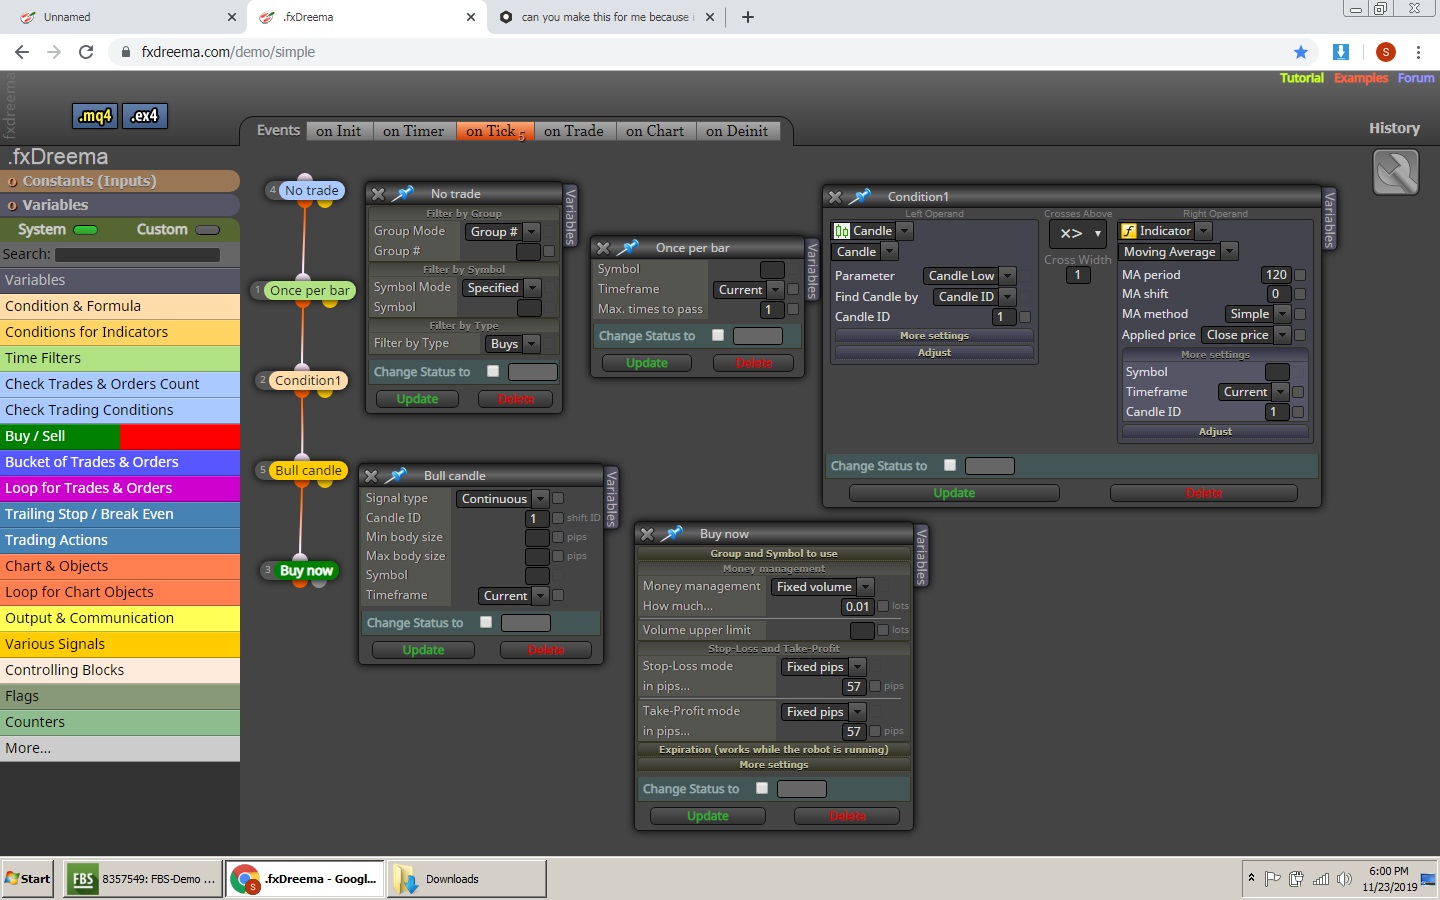Open a new browser tab
Screen dimensions: 1440x900
pyautogui.click(x=748, y=17)
